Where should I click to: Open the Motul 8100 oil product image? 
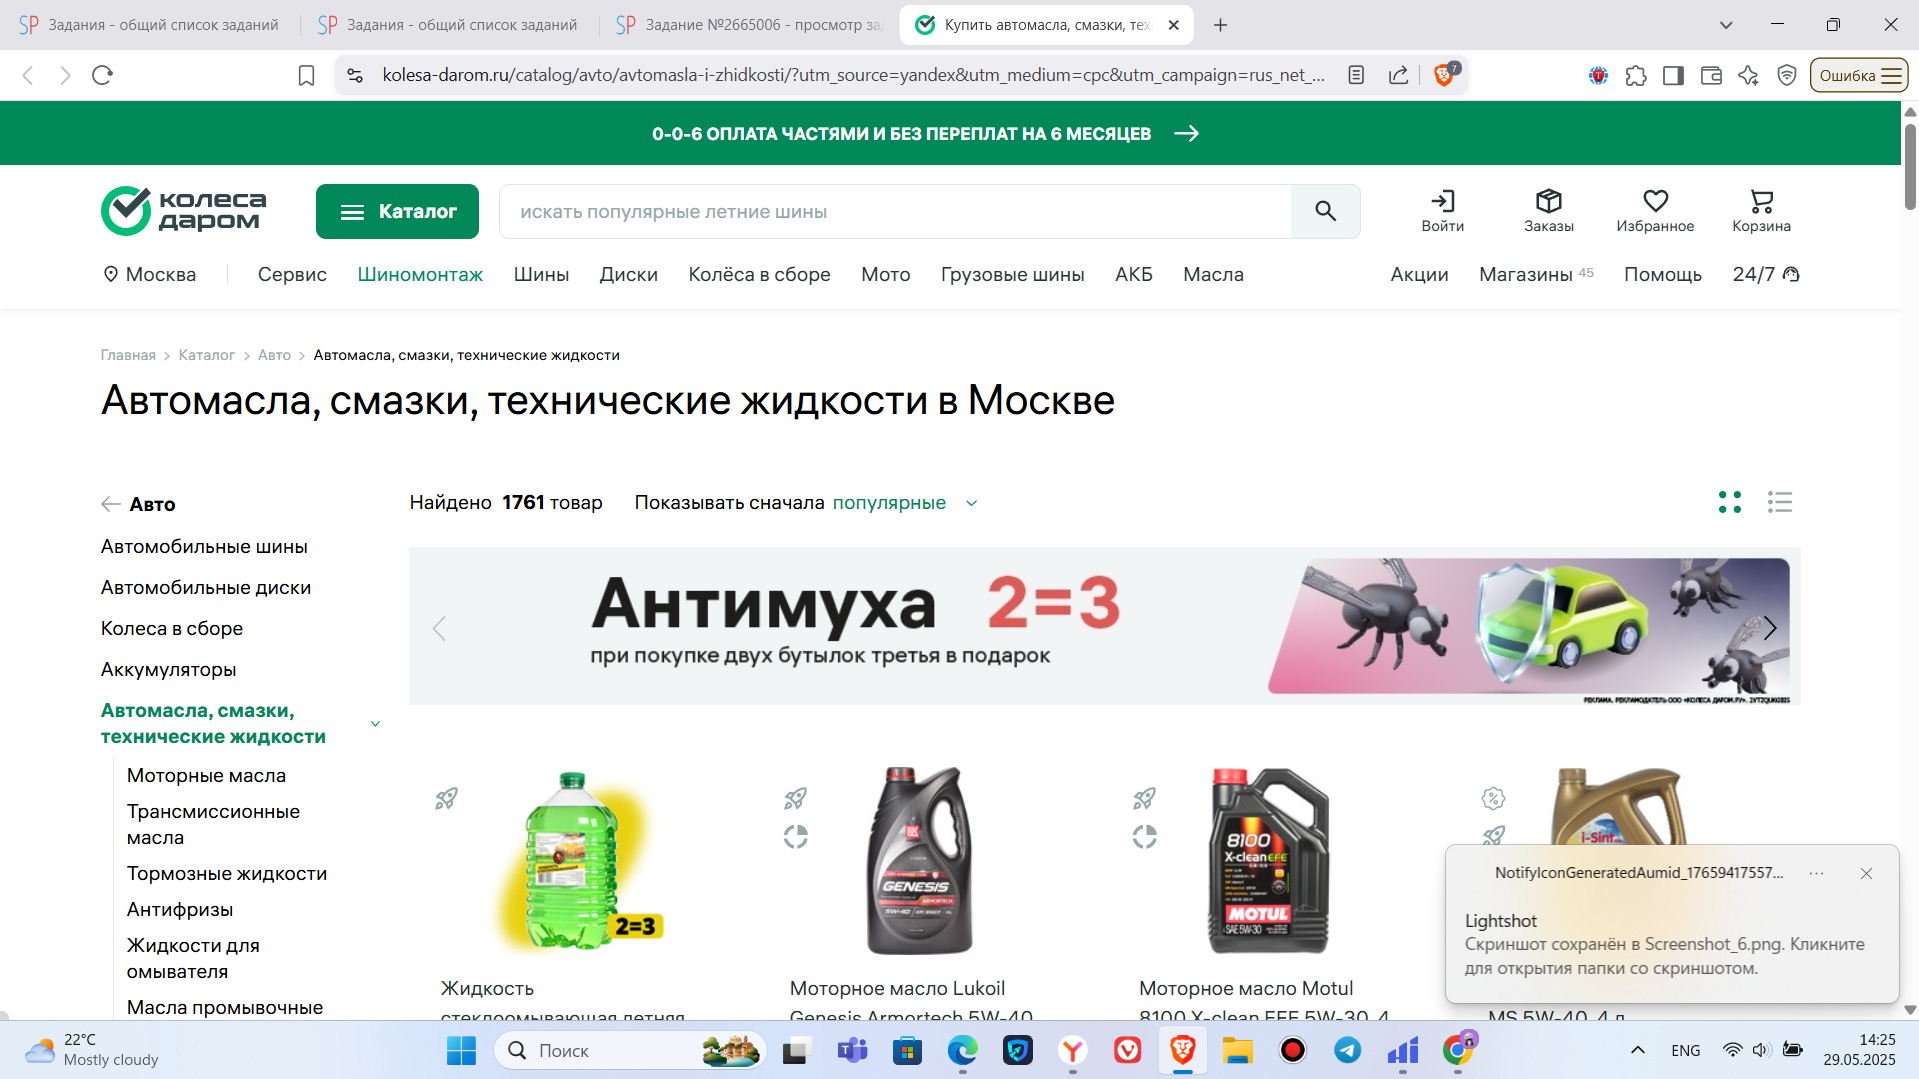1267,860
